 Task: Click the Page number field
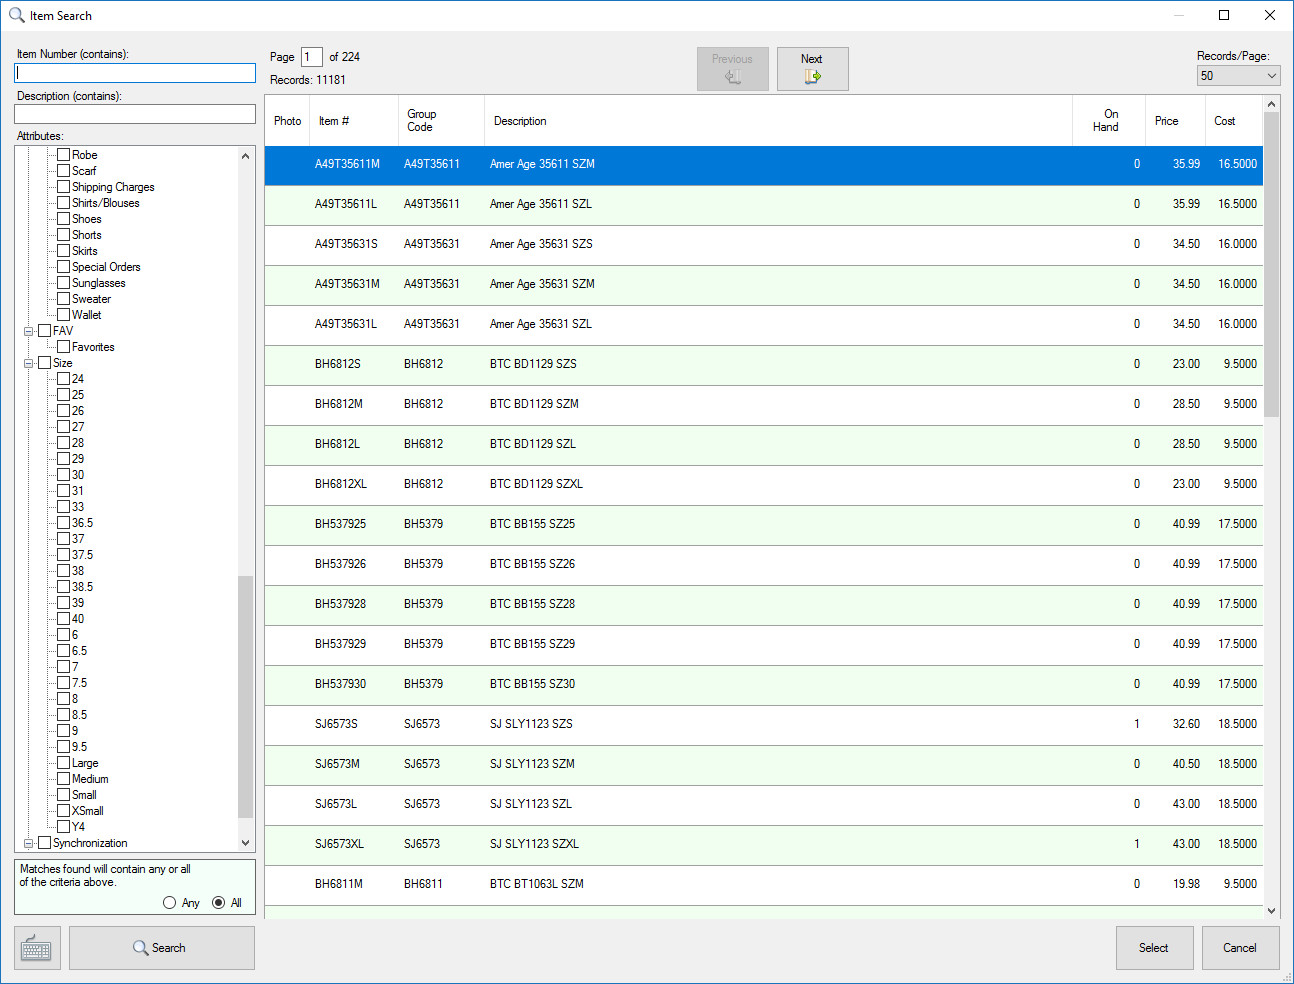312,57
